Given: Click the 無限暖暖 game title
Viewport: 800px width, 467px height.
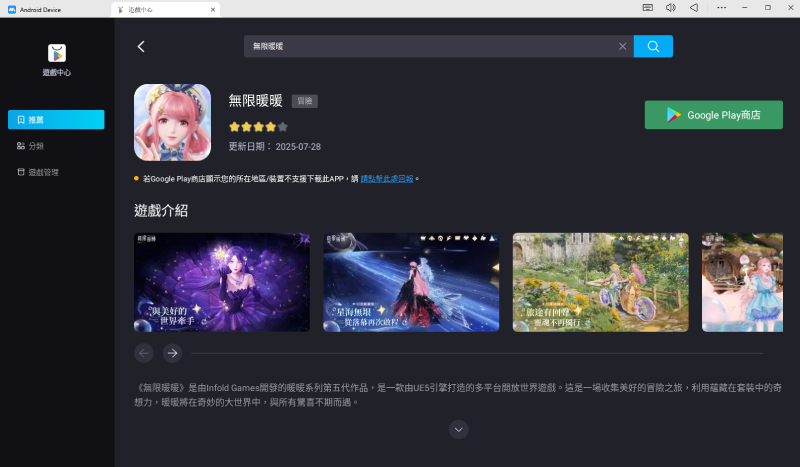Looking at the screenshot, I should 256,101.
